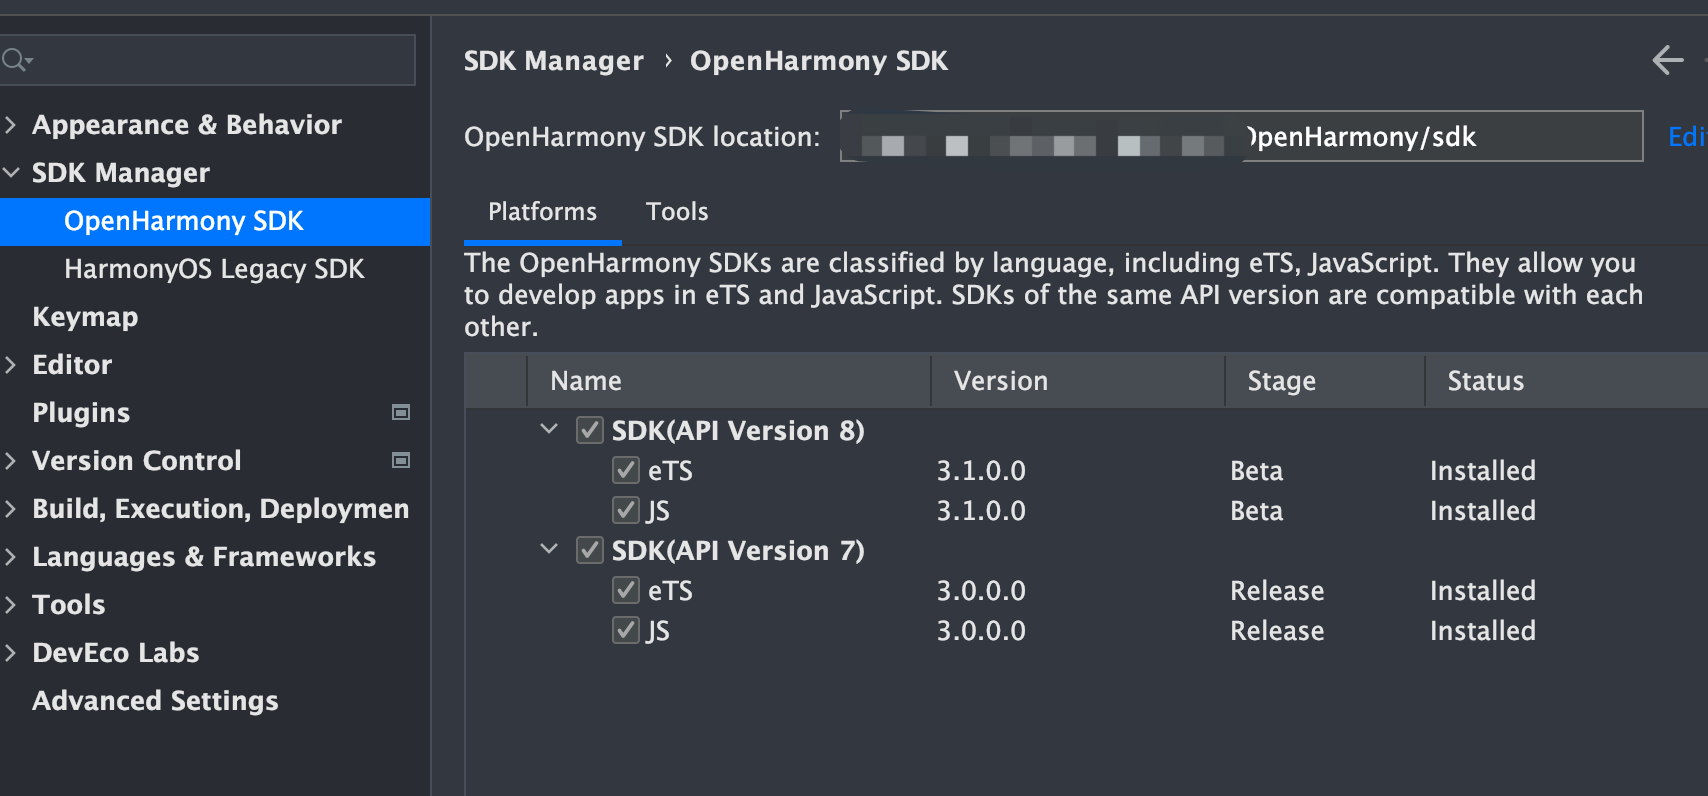Click the search magnifier icon in settings
This screenshot has width=1708, height=796.
[16, 61]
